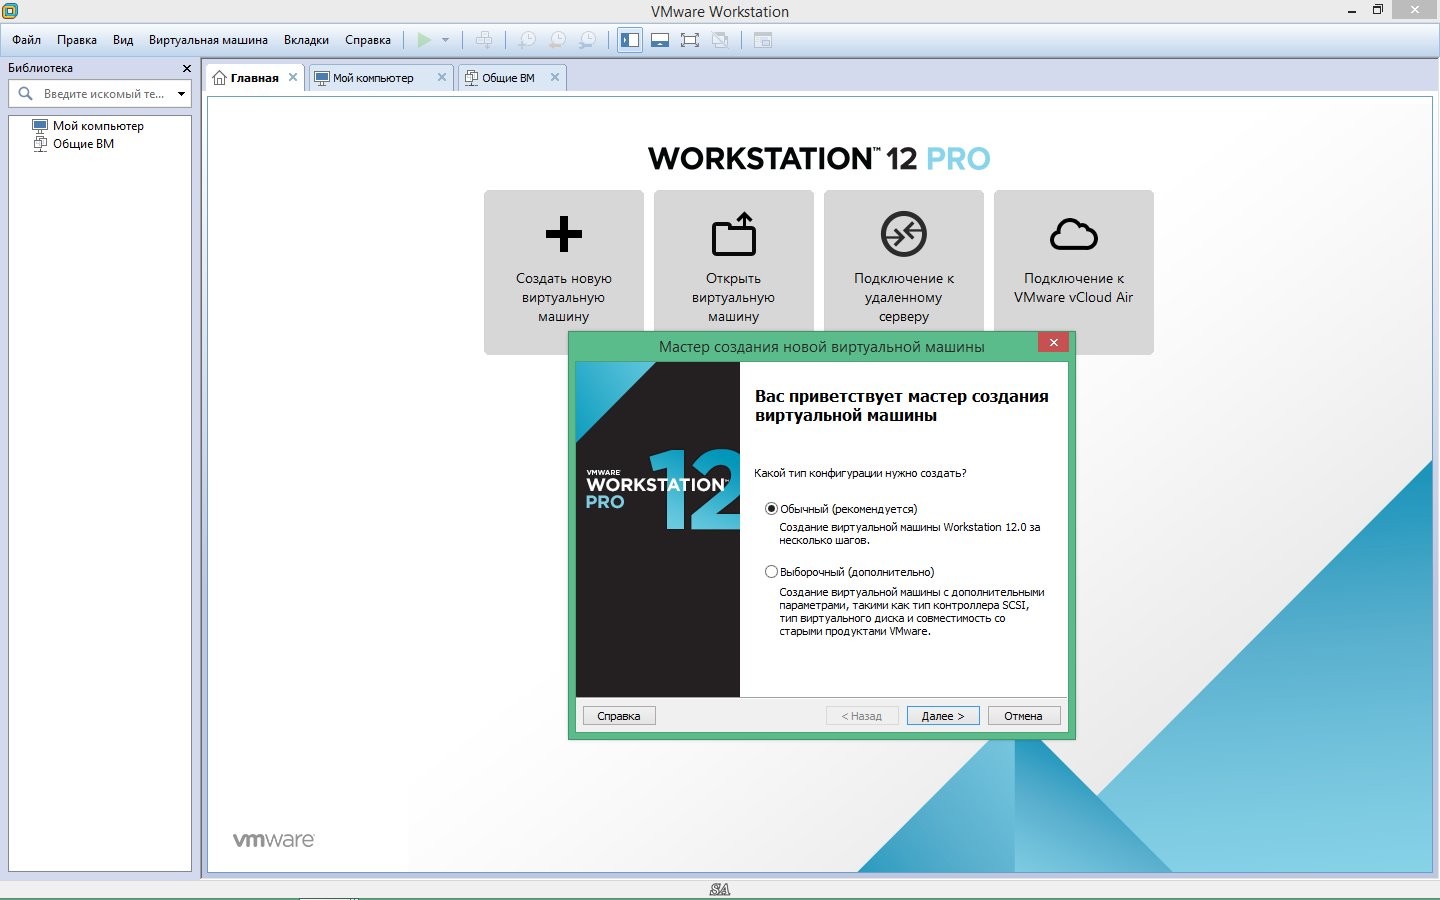Enter full screen mode from toolbar
This screenshot has height=900, width=1440.
[690, 40]
